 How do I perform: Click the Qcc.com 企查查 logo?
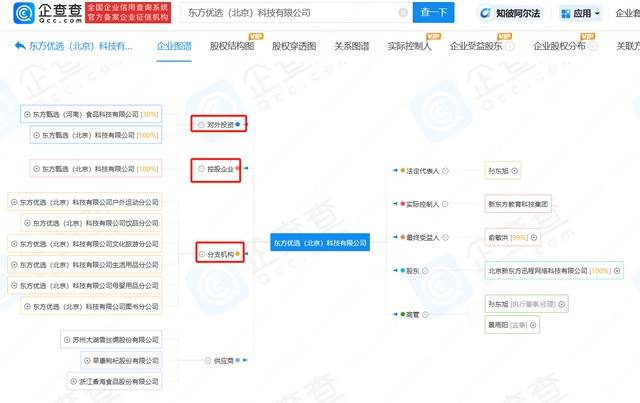click(x=48, y=13)
